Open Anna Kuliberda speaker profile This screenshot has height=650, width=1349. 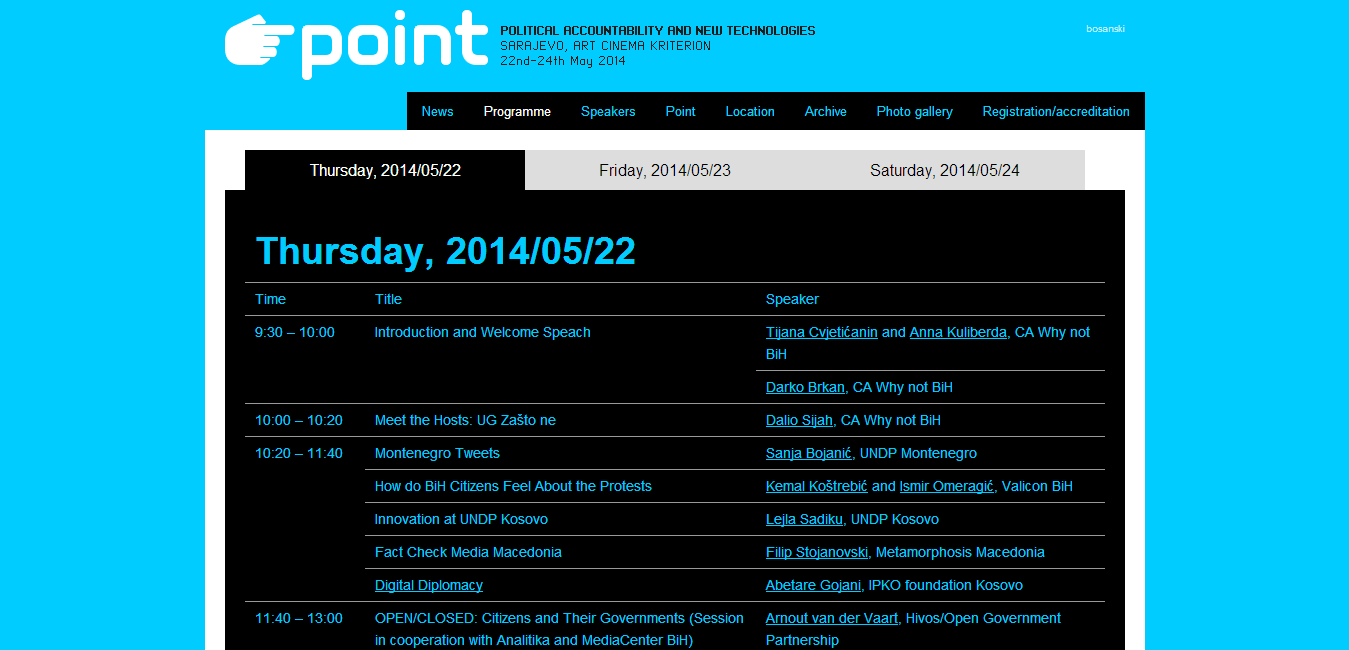958,332
